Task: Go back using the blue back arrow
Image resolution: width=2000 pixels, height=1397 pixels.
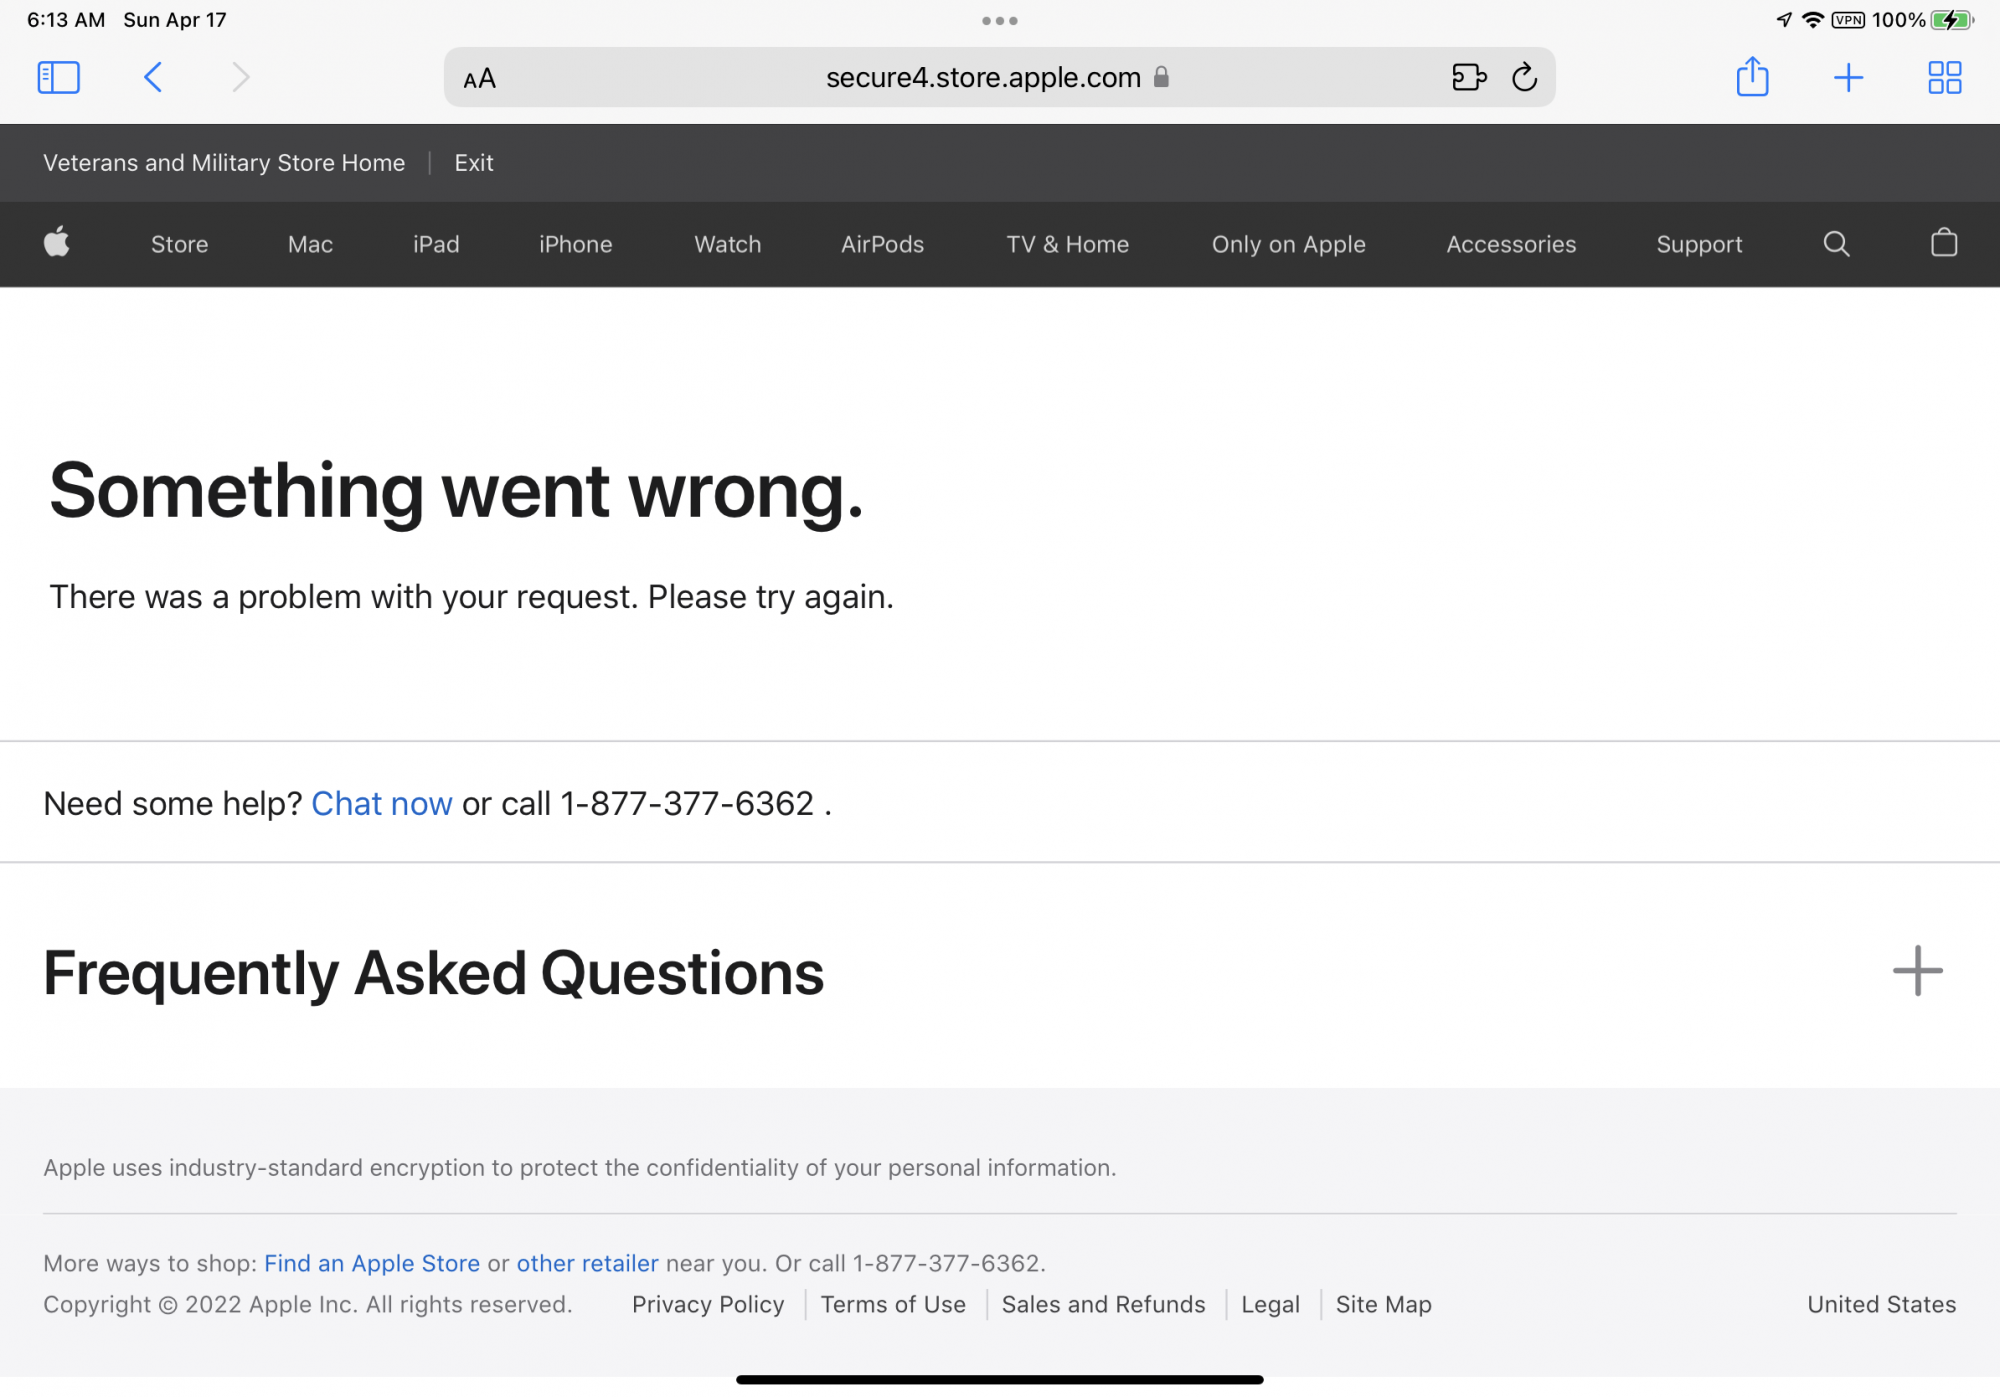Action: pyautogui.click(x=153, y=77)
